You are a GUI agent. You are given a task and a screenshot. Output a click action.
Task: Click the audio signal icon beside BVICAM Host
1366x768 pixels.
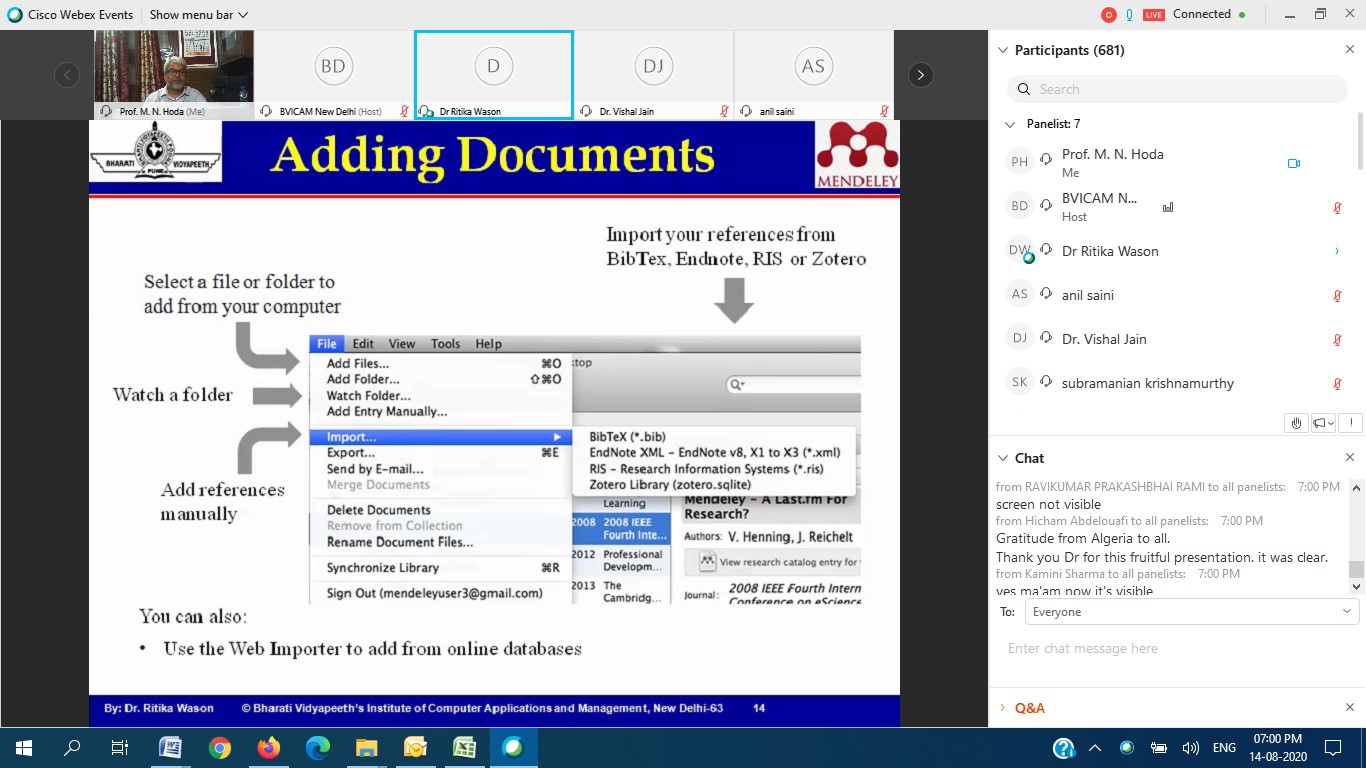[1168, 207]
